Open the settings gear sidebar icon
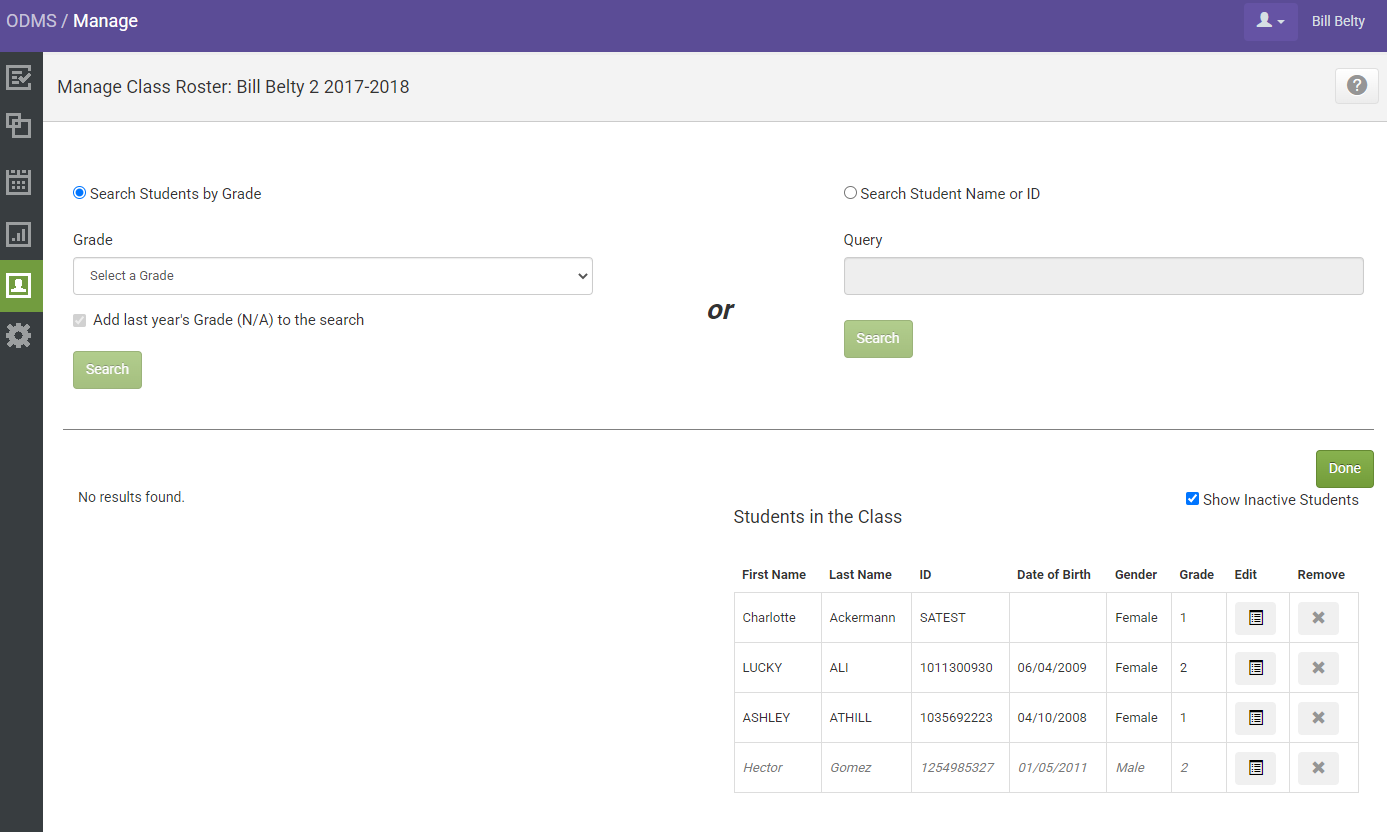Image resolution: width=1387 pixels, height=832 pixels. click(x=18, y=336)
